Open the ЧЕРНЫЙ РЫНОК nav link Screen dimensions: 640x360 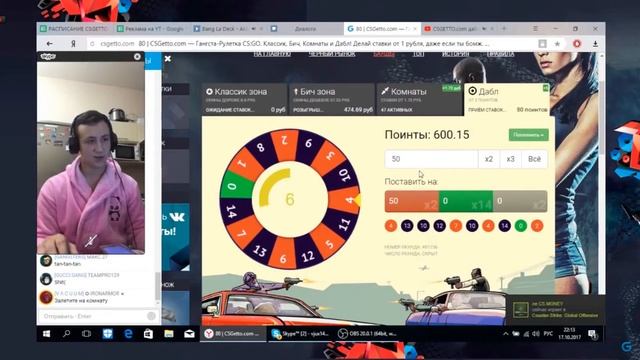pos(331,54)
